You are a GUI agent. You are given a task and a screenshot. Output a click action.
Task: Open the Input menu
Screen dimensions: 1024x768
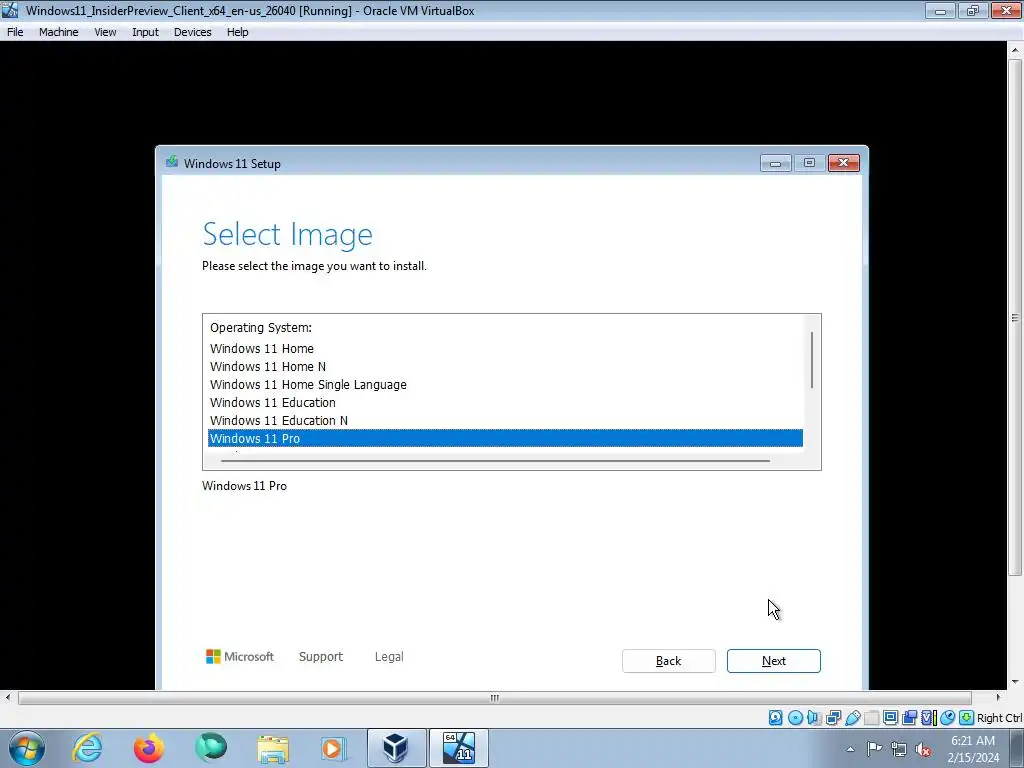click(x=145, y=32)
